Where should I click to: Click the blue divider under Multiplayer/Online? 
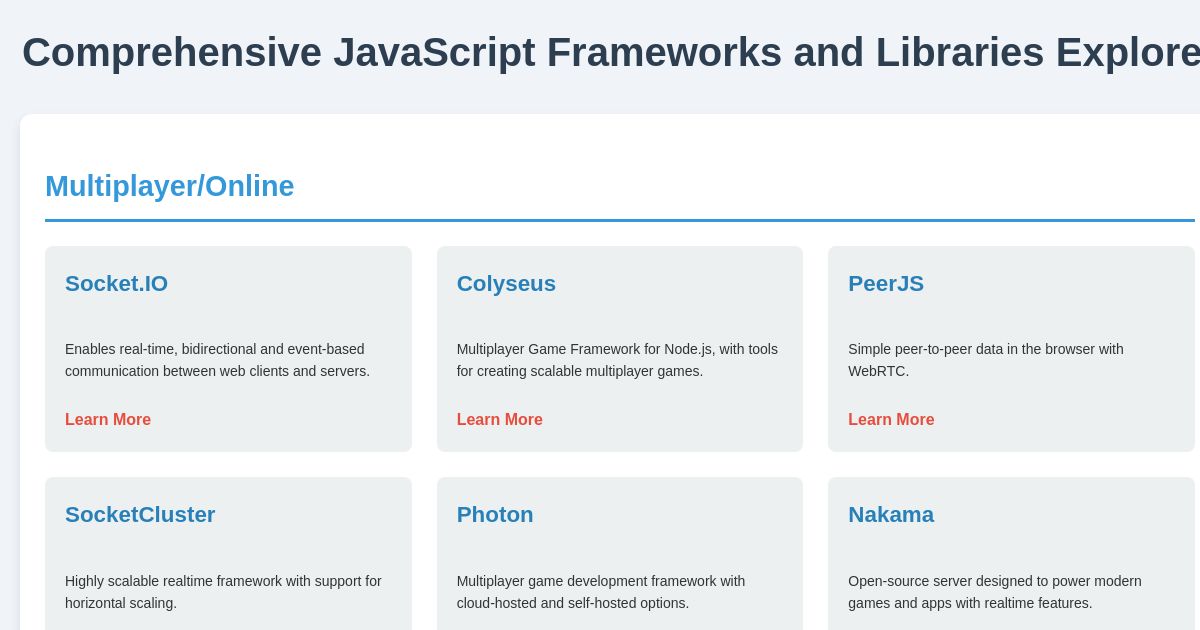620,220
